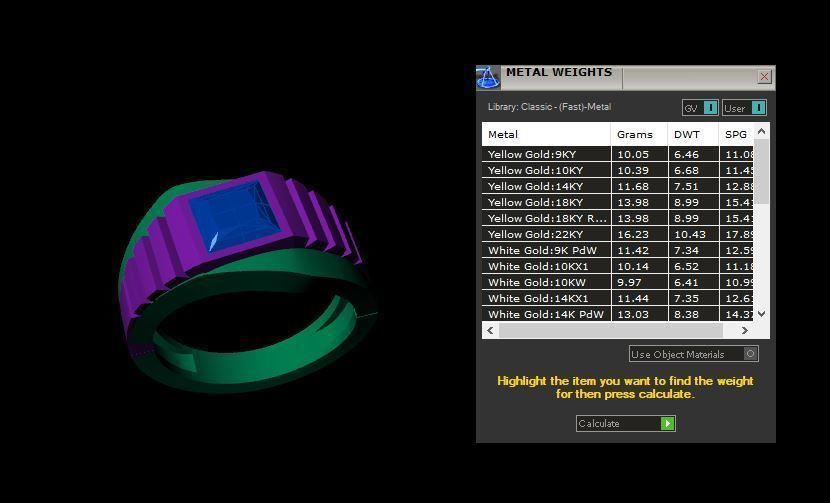Click the vertical scrollbar thumb
The height and width of the screenshot is (503, 830).
761,172
